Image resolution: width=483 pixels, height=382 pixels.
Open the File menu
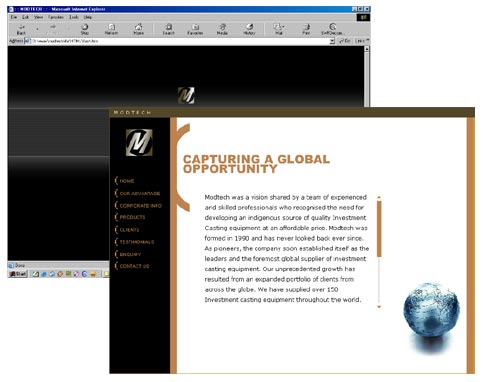14,17
